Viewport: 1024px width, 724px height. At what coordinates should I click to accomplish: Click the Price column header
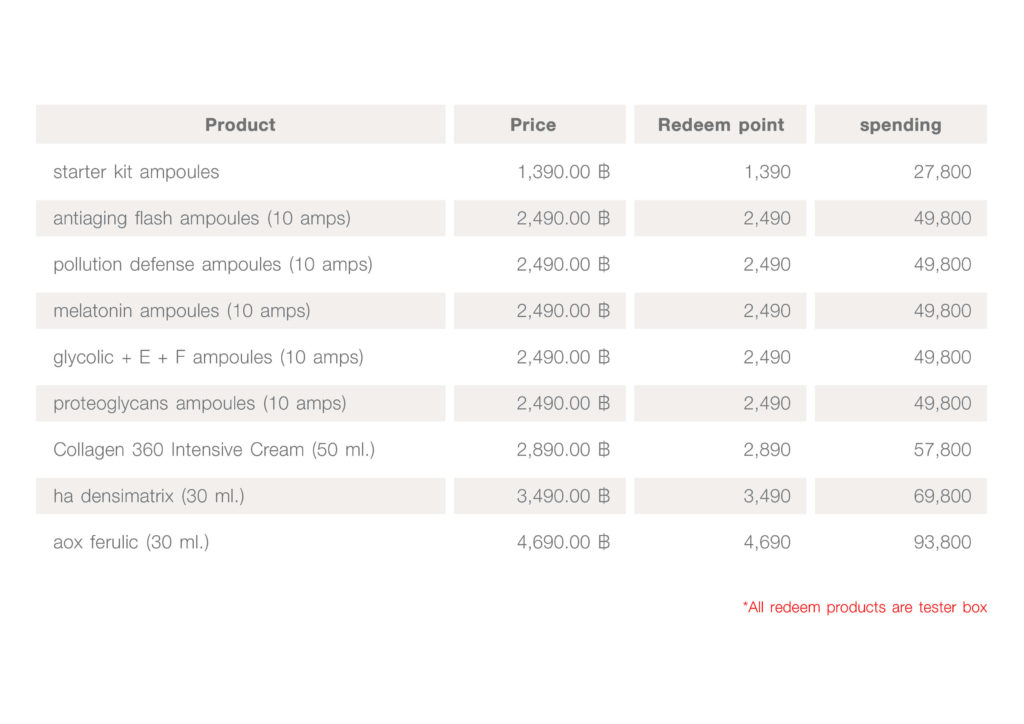pos(533,125)
